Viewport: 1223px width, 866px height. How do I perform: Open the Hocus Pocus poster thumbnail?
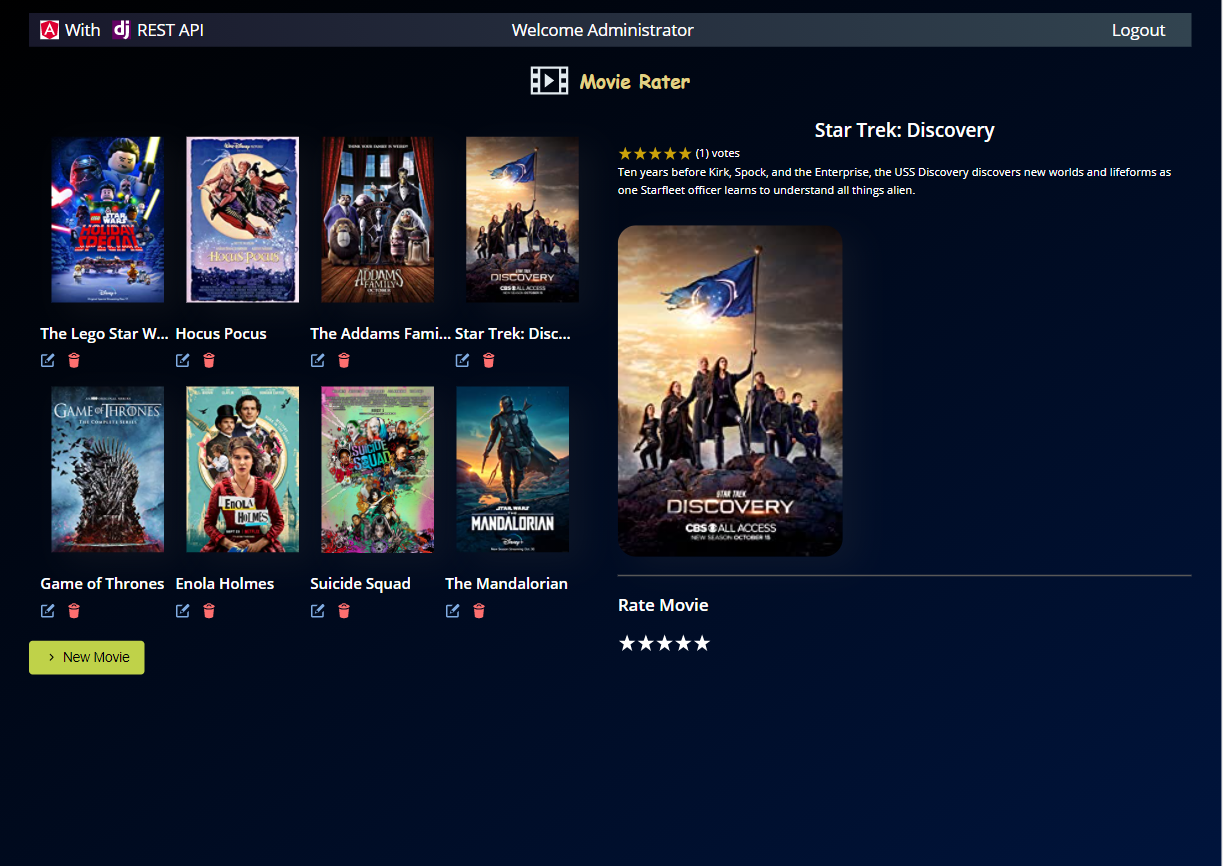pos(242,219)
